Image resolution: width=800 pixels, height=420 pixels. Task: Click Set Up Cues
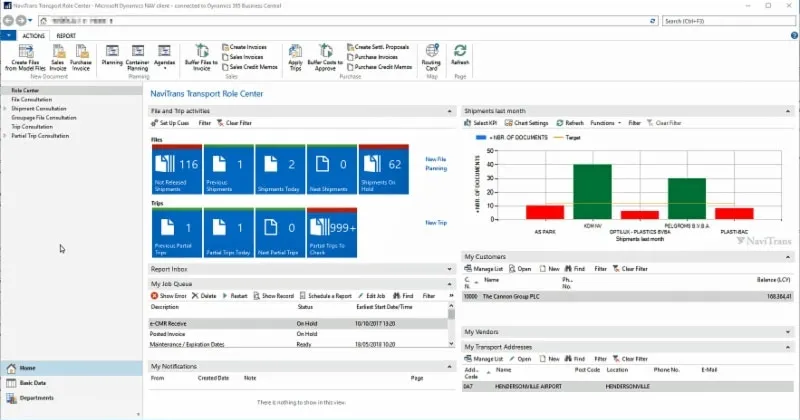click(x=170, y=123)
